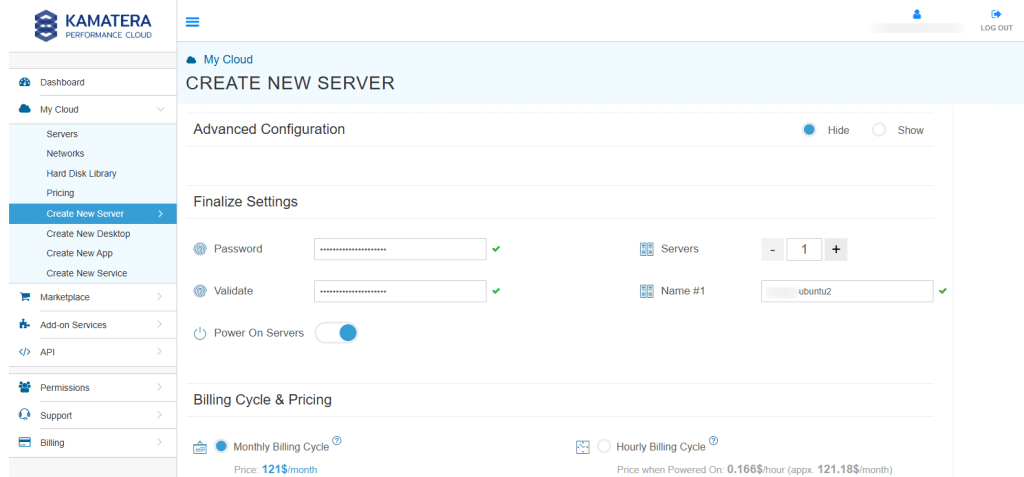Click the Servers count server icon
This screenshot has height=477, width=1024.
647,249
